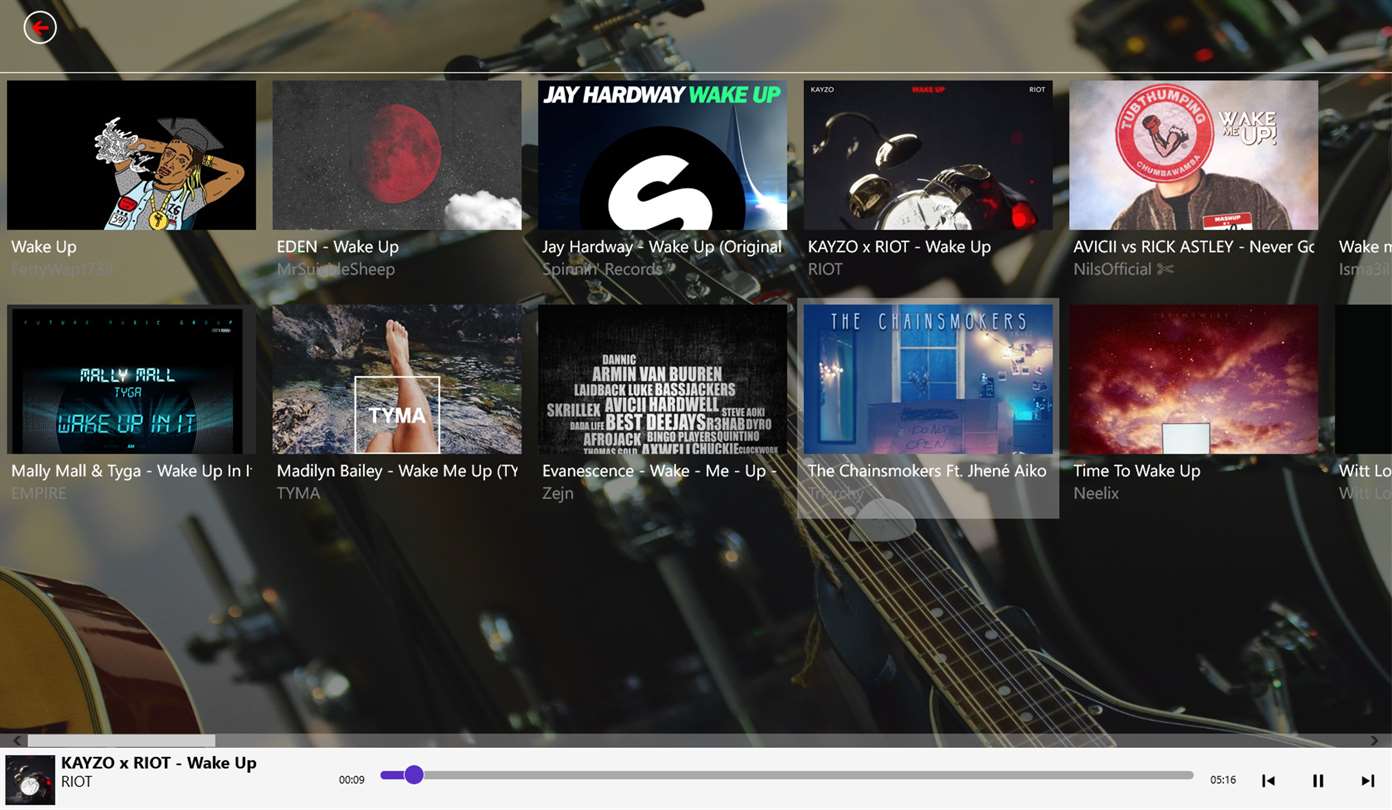The image size is (1392, 810).
Task: Click the EMPIRE uploader name
Action: pos(39,493)
